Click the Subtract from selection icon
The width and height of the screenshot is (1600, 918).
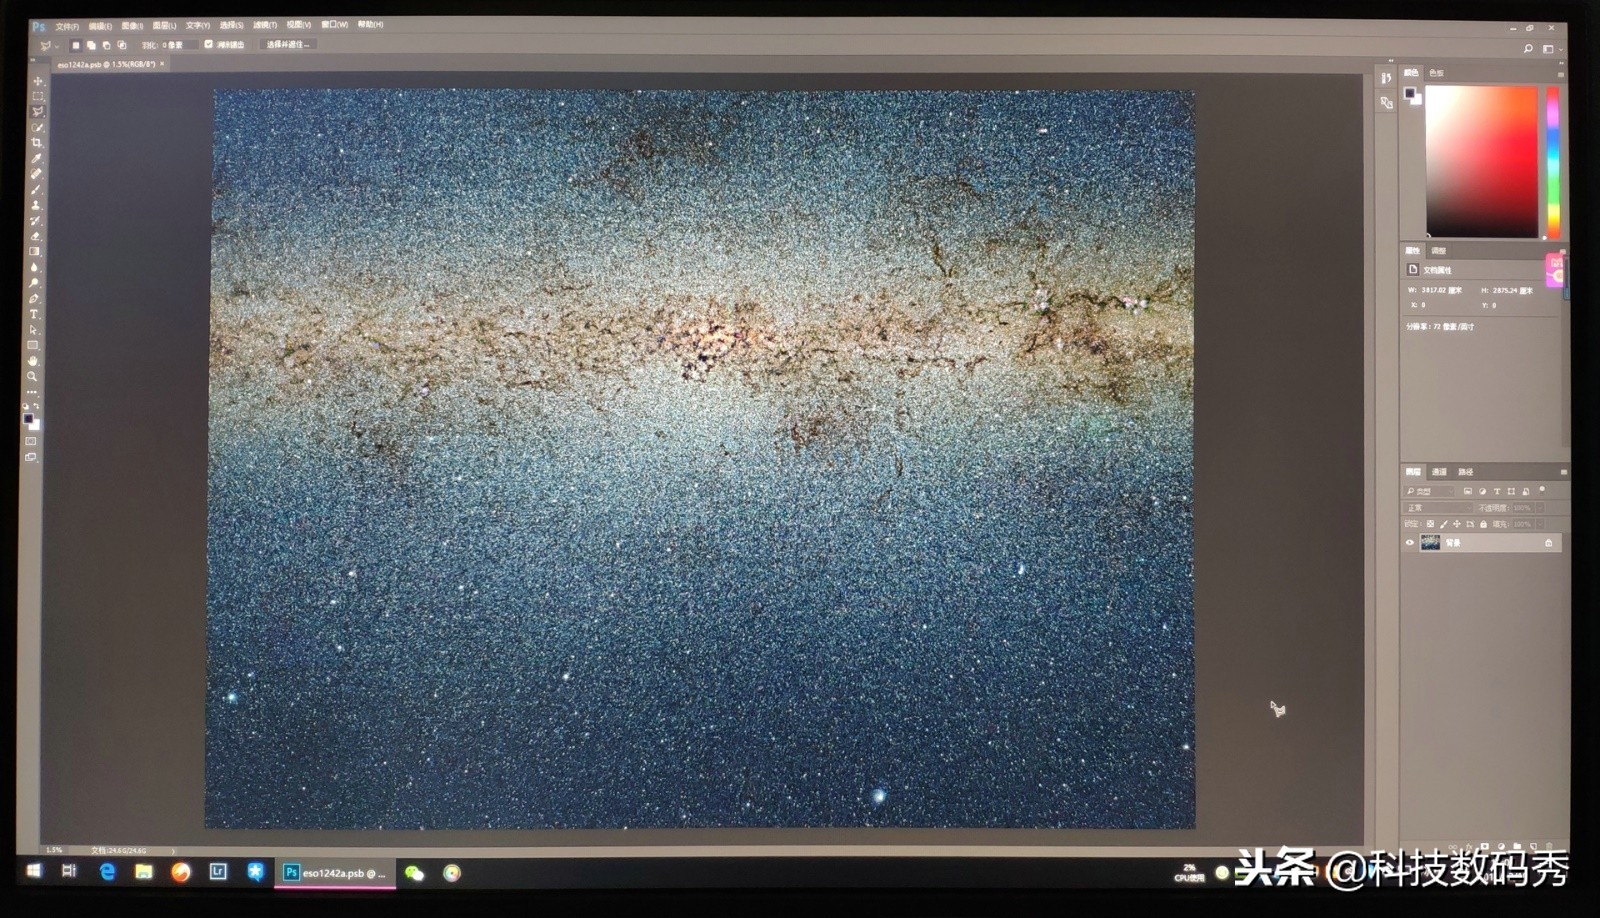point(106,45)
